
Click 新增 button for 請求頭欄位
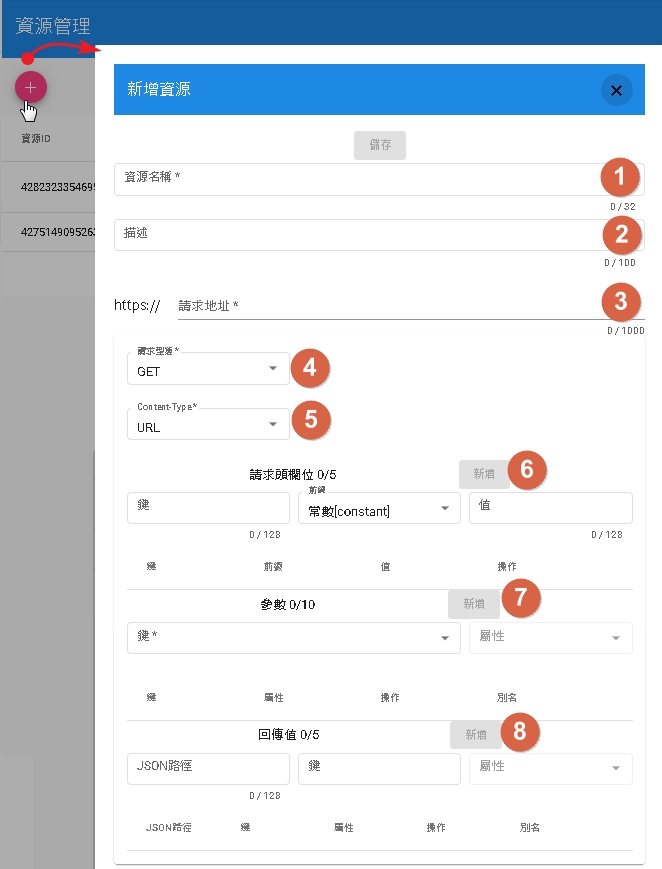point(483,474)
